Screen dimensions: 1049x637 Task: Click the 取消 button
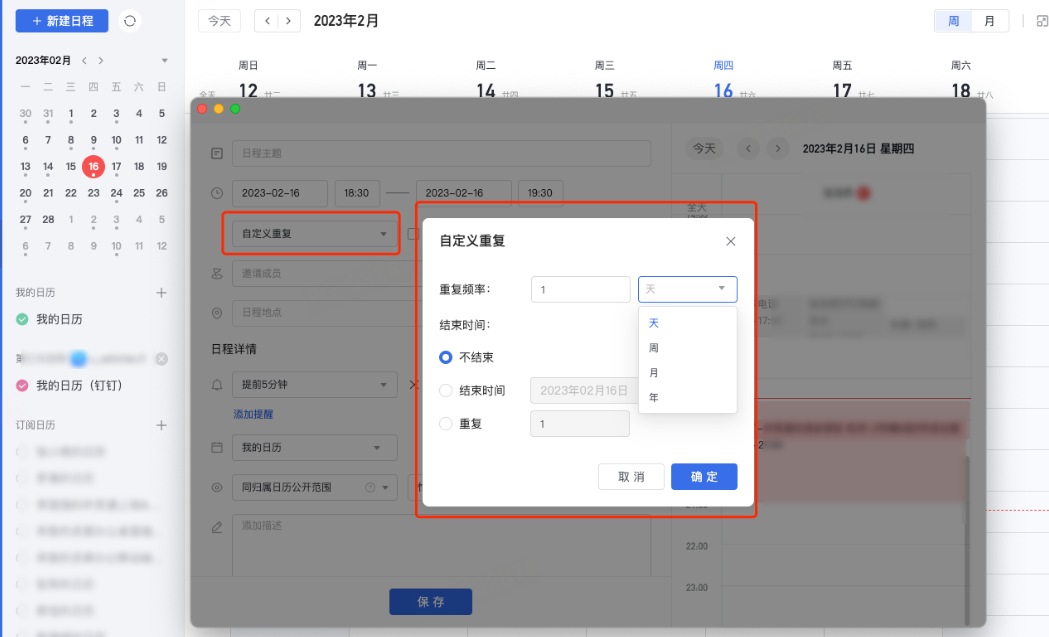(631, 476)
